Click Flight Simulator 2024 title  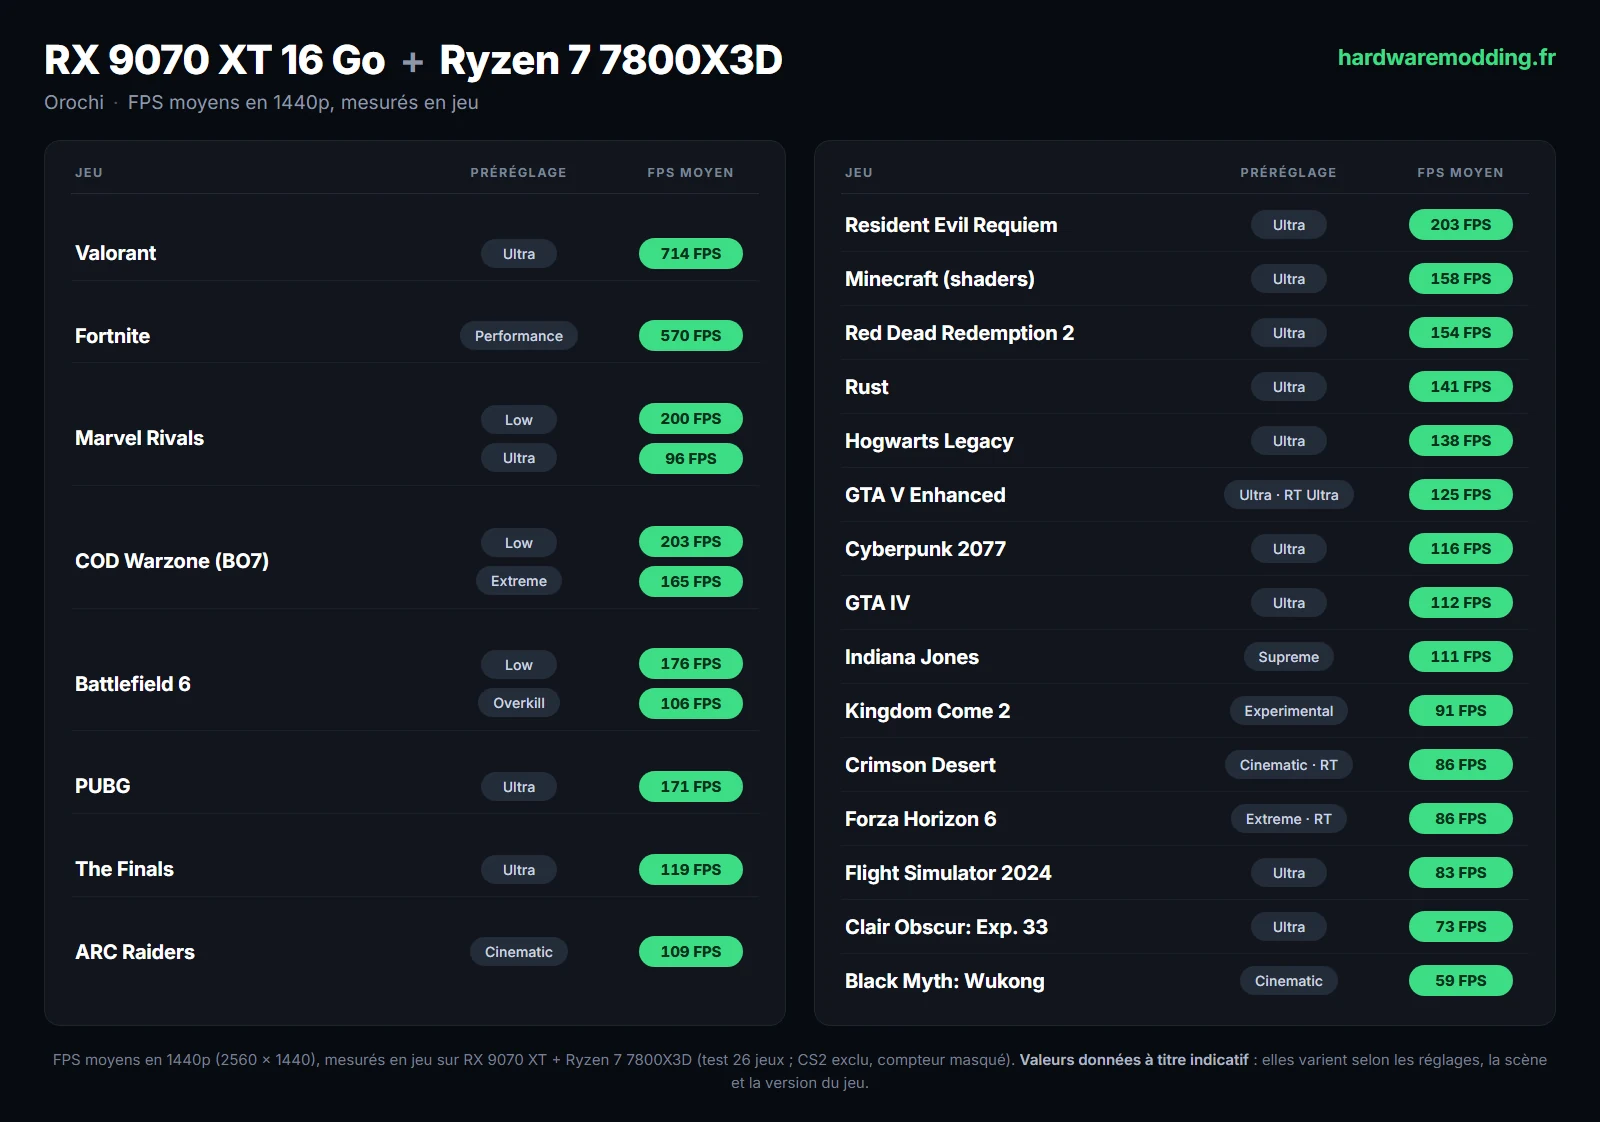(948, 873)
